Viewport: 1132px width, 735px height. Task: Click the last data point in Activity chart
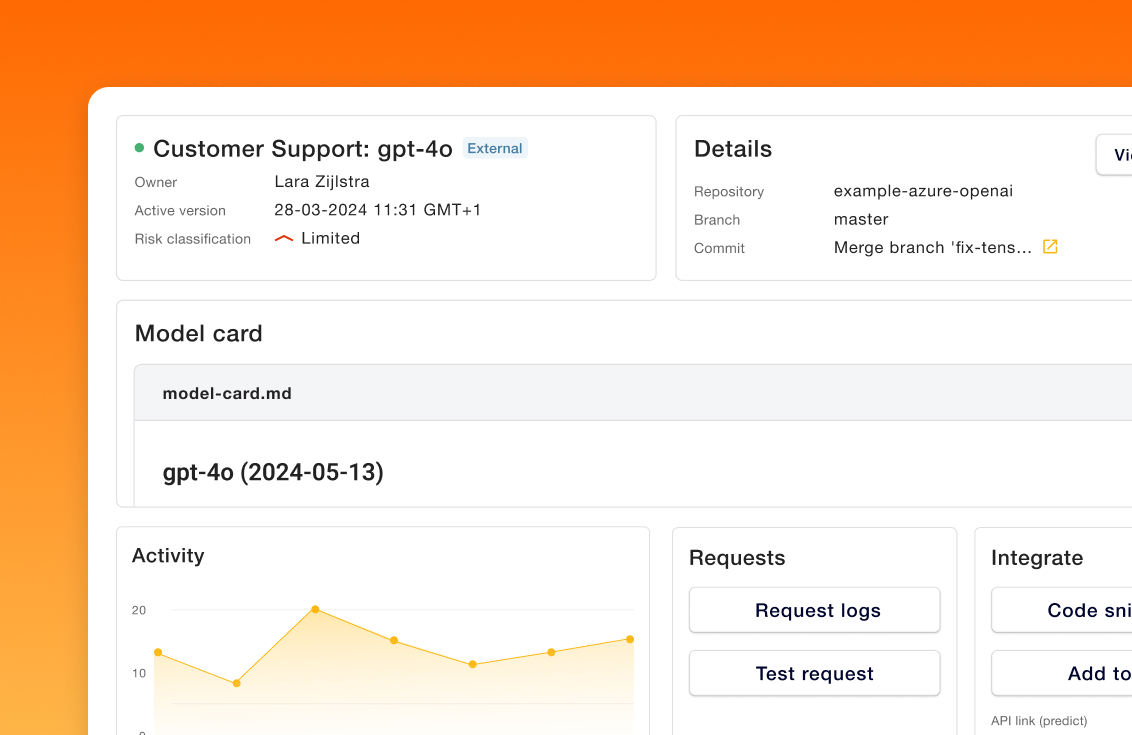point(630,639)
